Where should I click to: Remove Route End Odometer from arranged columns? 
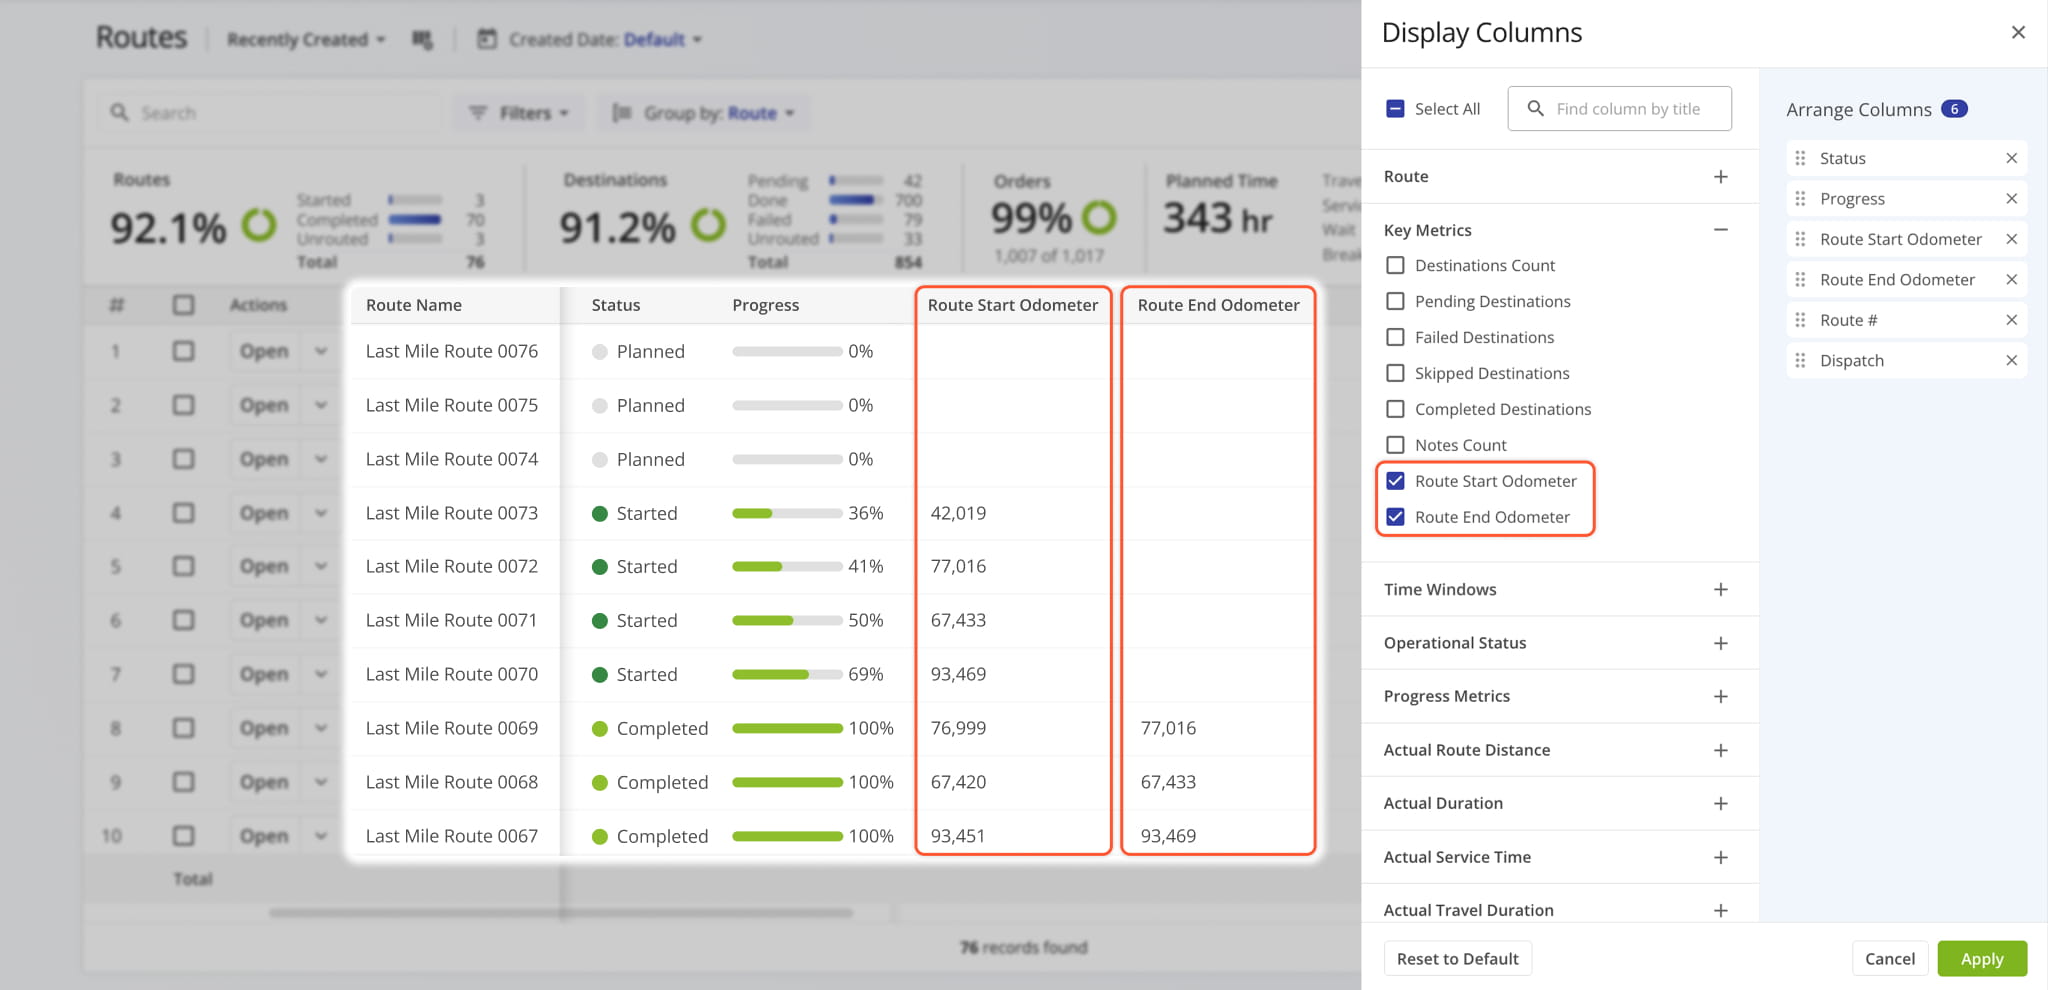[x=2011, y=280]
